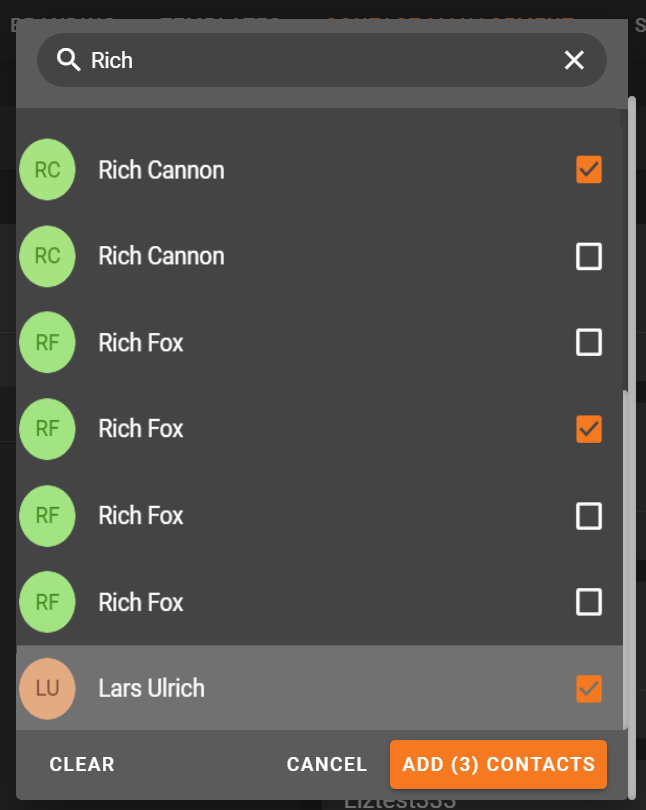Check the first Rich Fox checkbox

click(589, 343)
